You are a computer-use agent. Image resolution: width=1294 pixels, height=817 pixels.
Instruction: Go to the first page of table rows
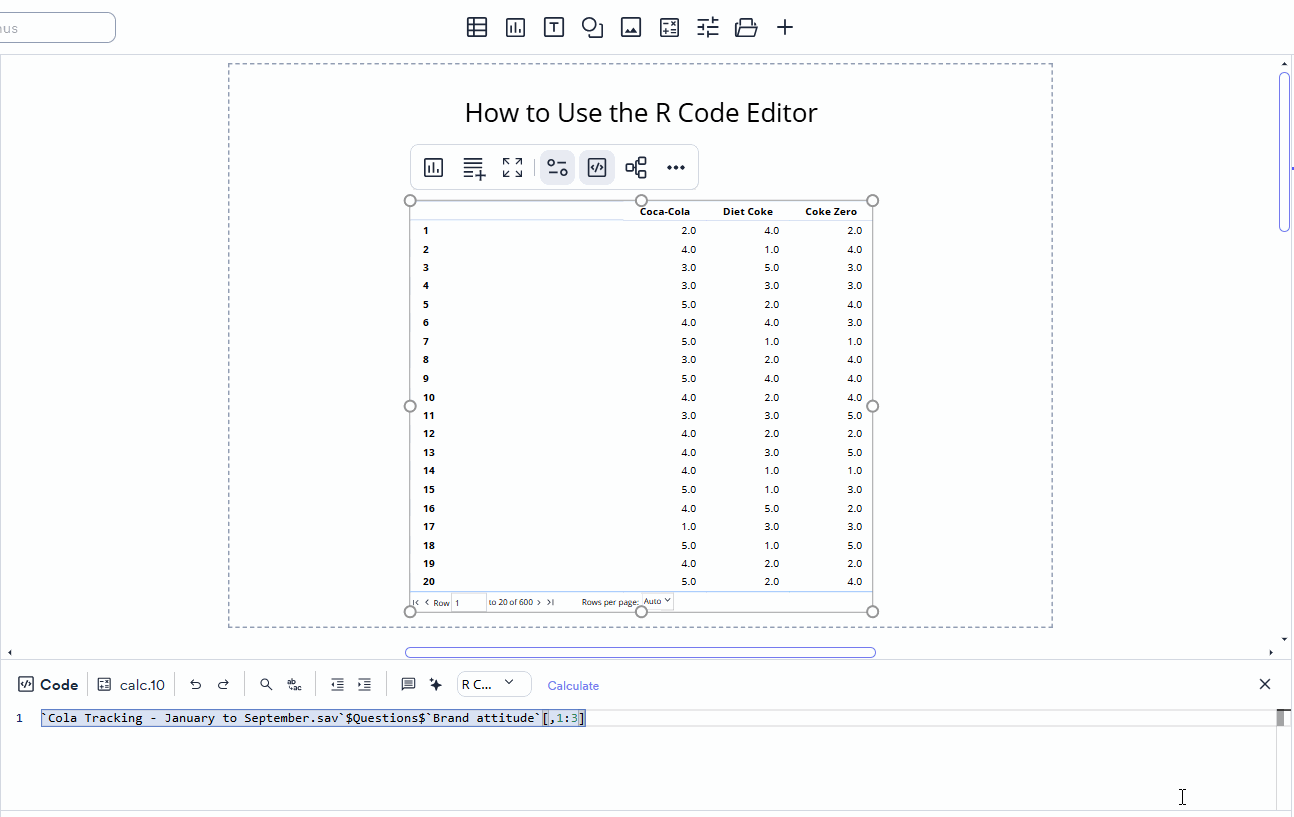pyautogui.click(x=416, y=602)
